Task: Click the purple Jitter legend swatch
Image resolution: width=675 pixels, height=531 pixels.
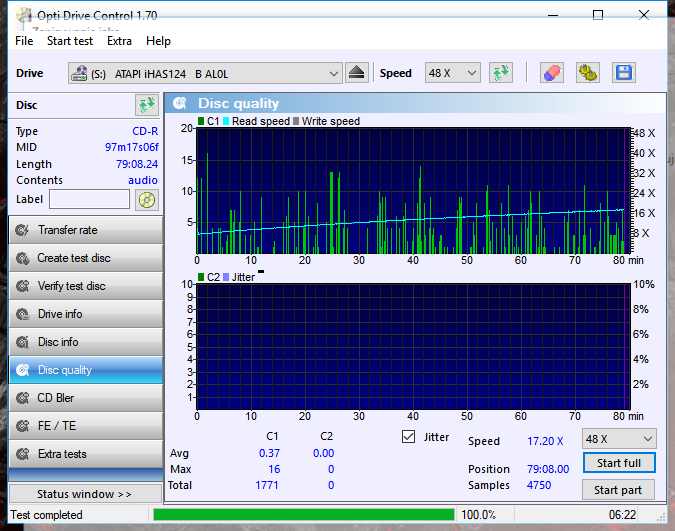Action: (226, 277)
